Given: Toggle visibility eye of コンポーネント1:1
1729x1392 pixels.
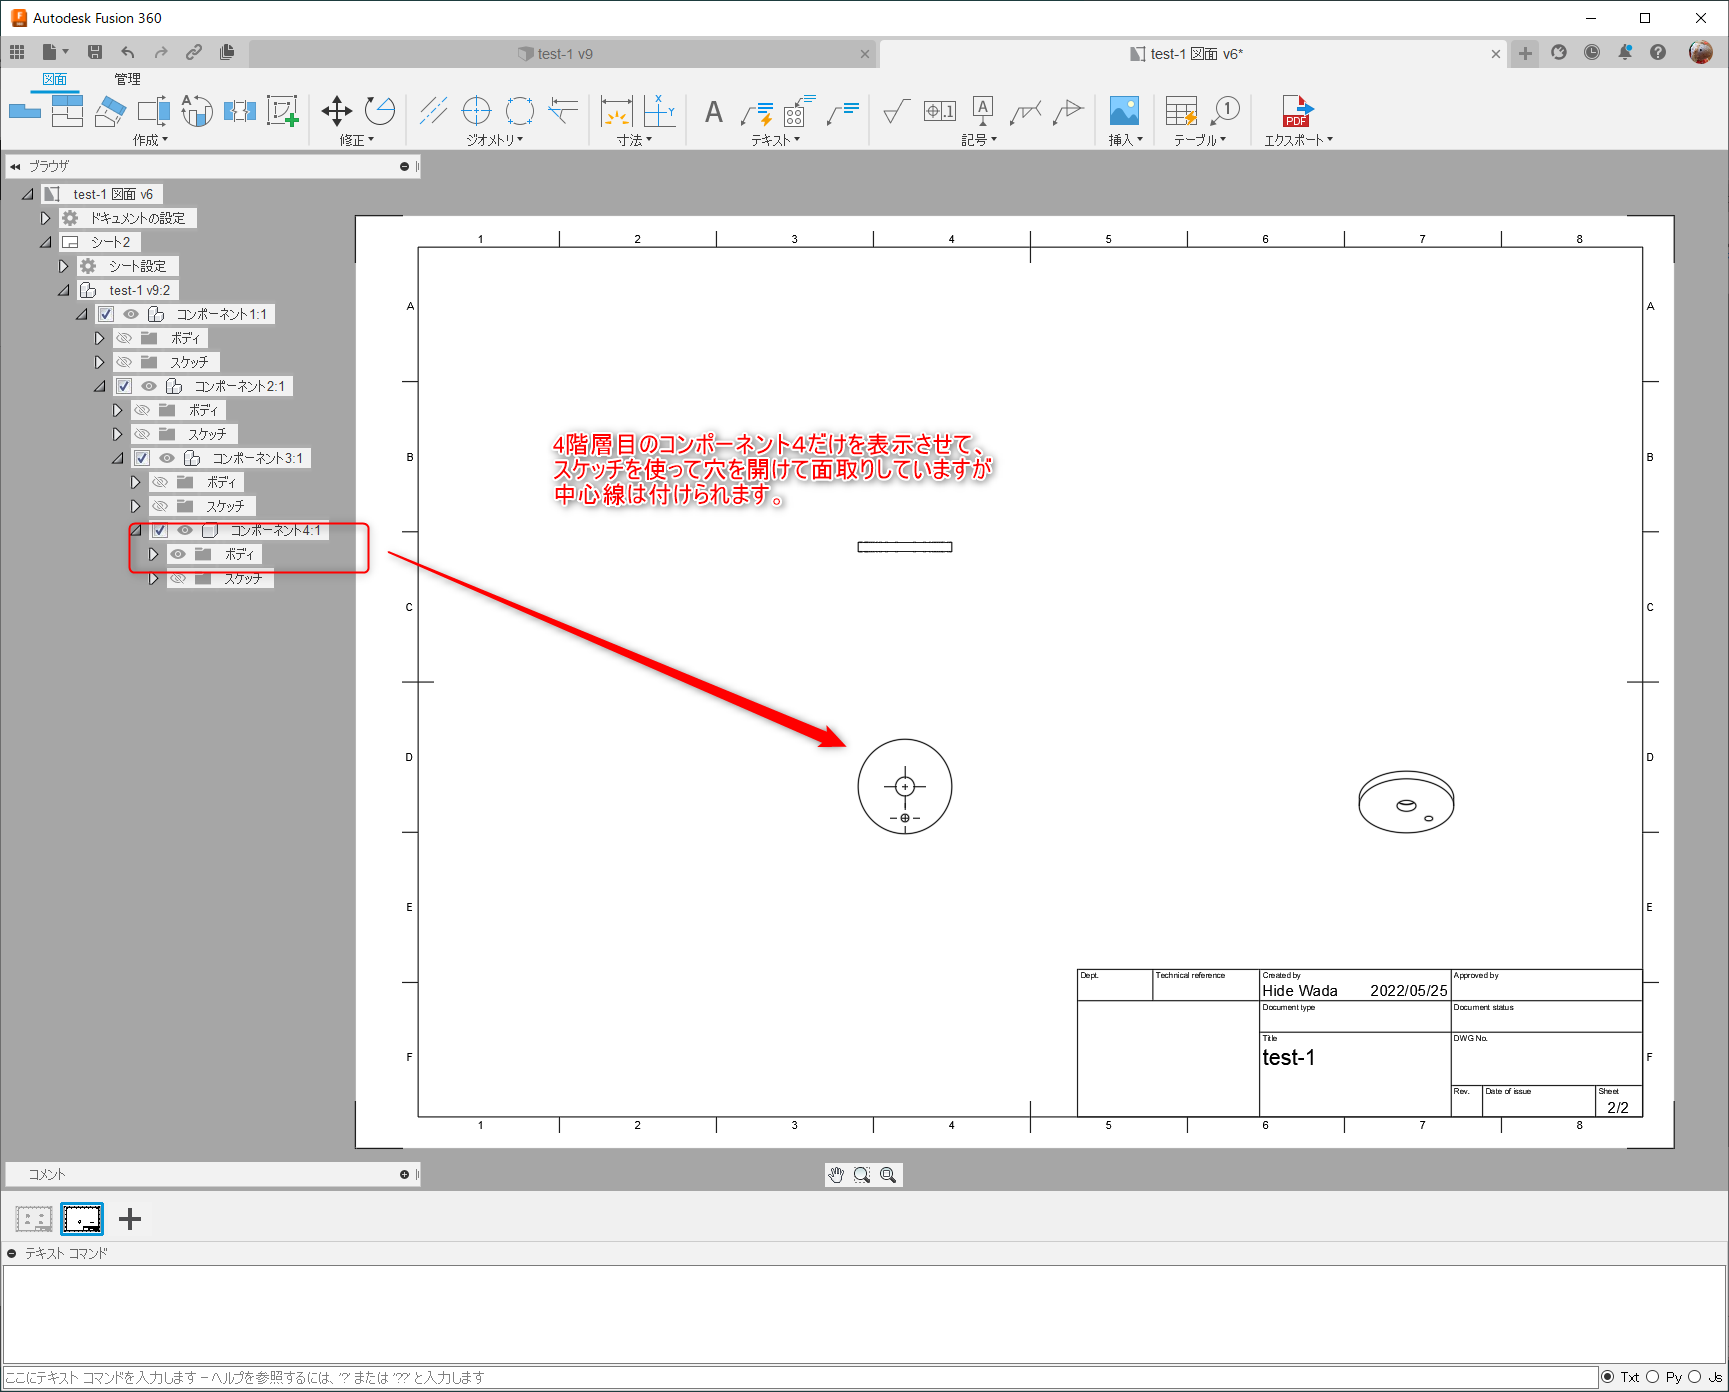Looking at the screenshot, I should 131,314.
